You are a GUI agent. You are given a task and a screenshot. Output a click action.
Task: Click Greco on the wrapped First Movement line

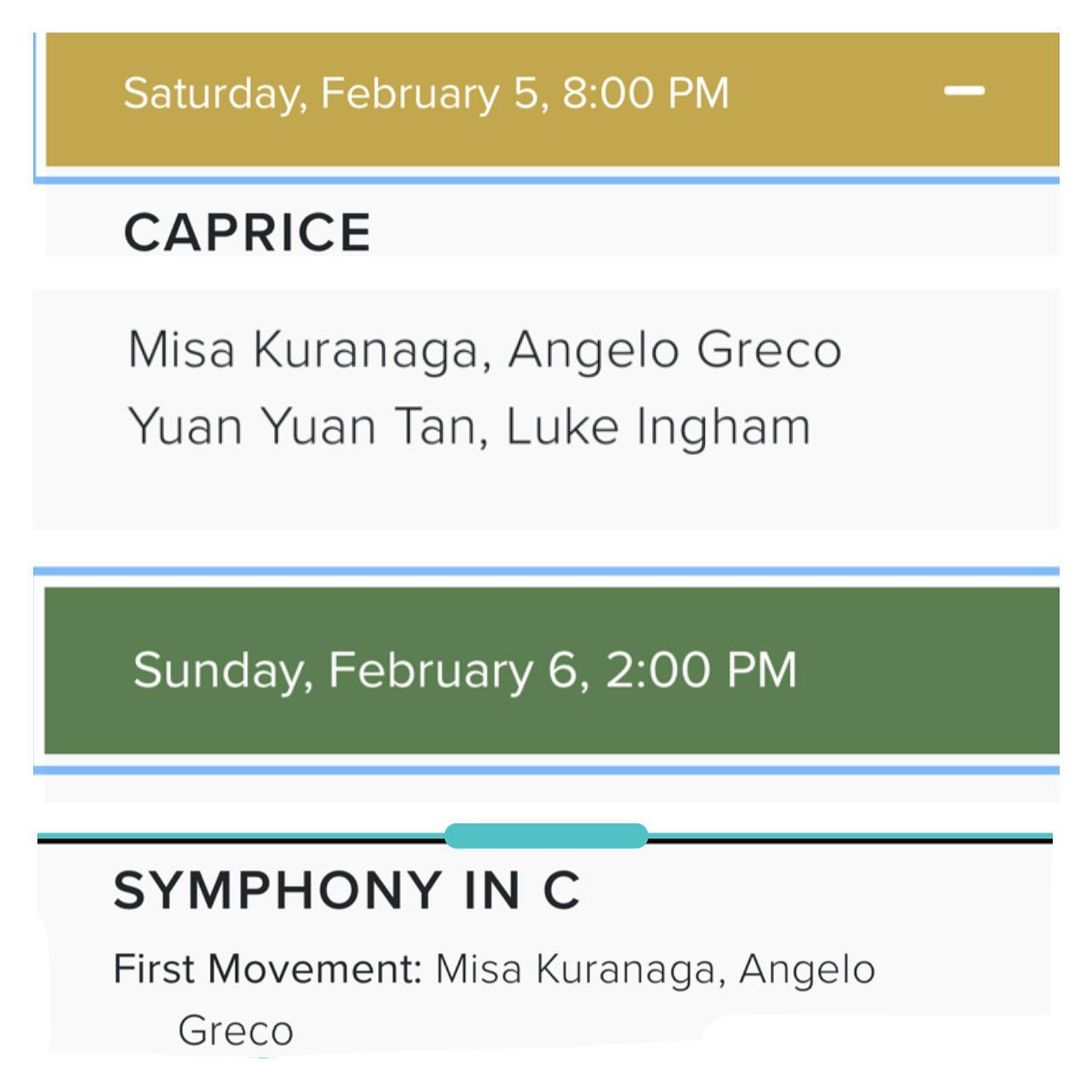[235, 1030]
